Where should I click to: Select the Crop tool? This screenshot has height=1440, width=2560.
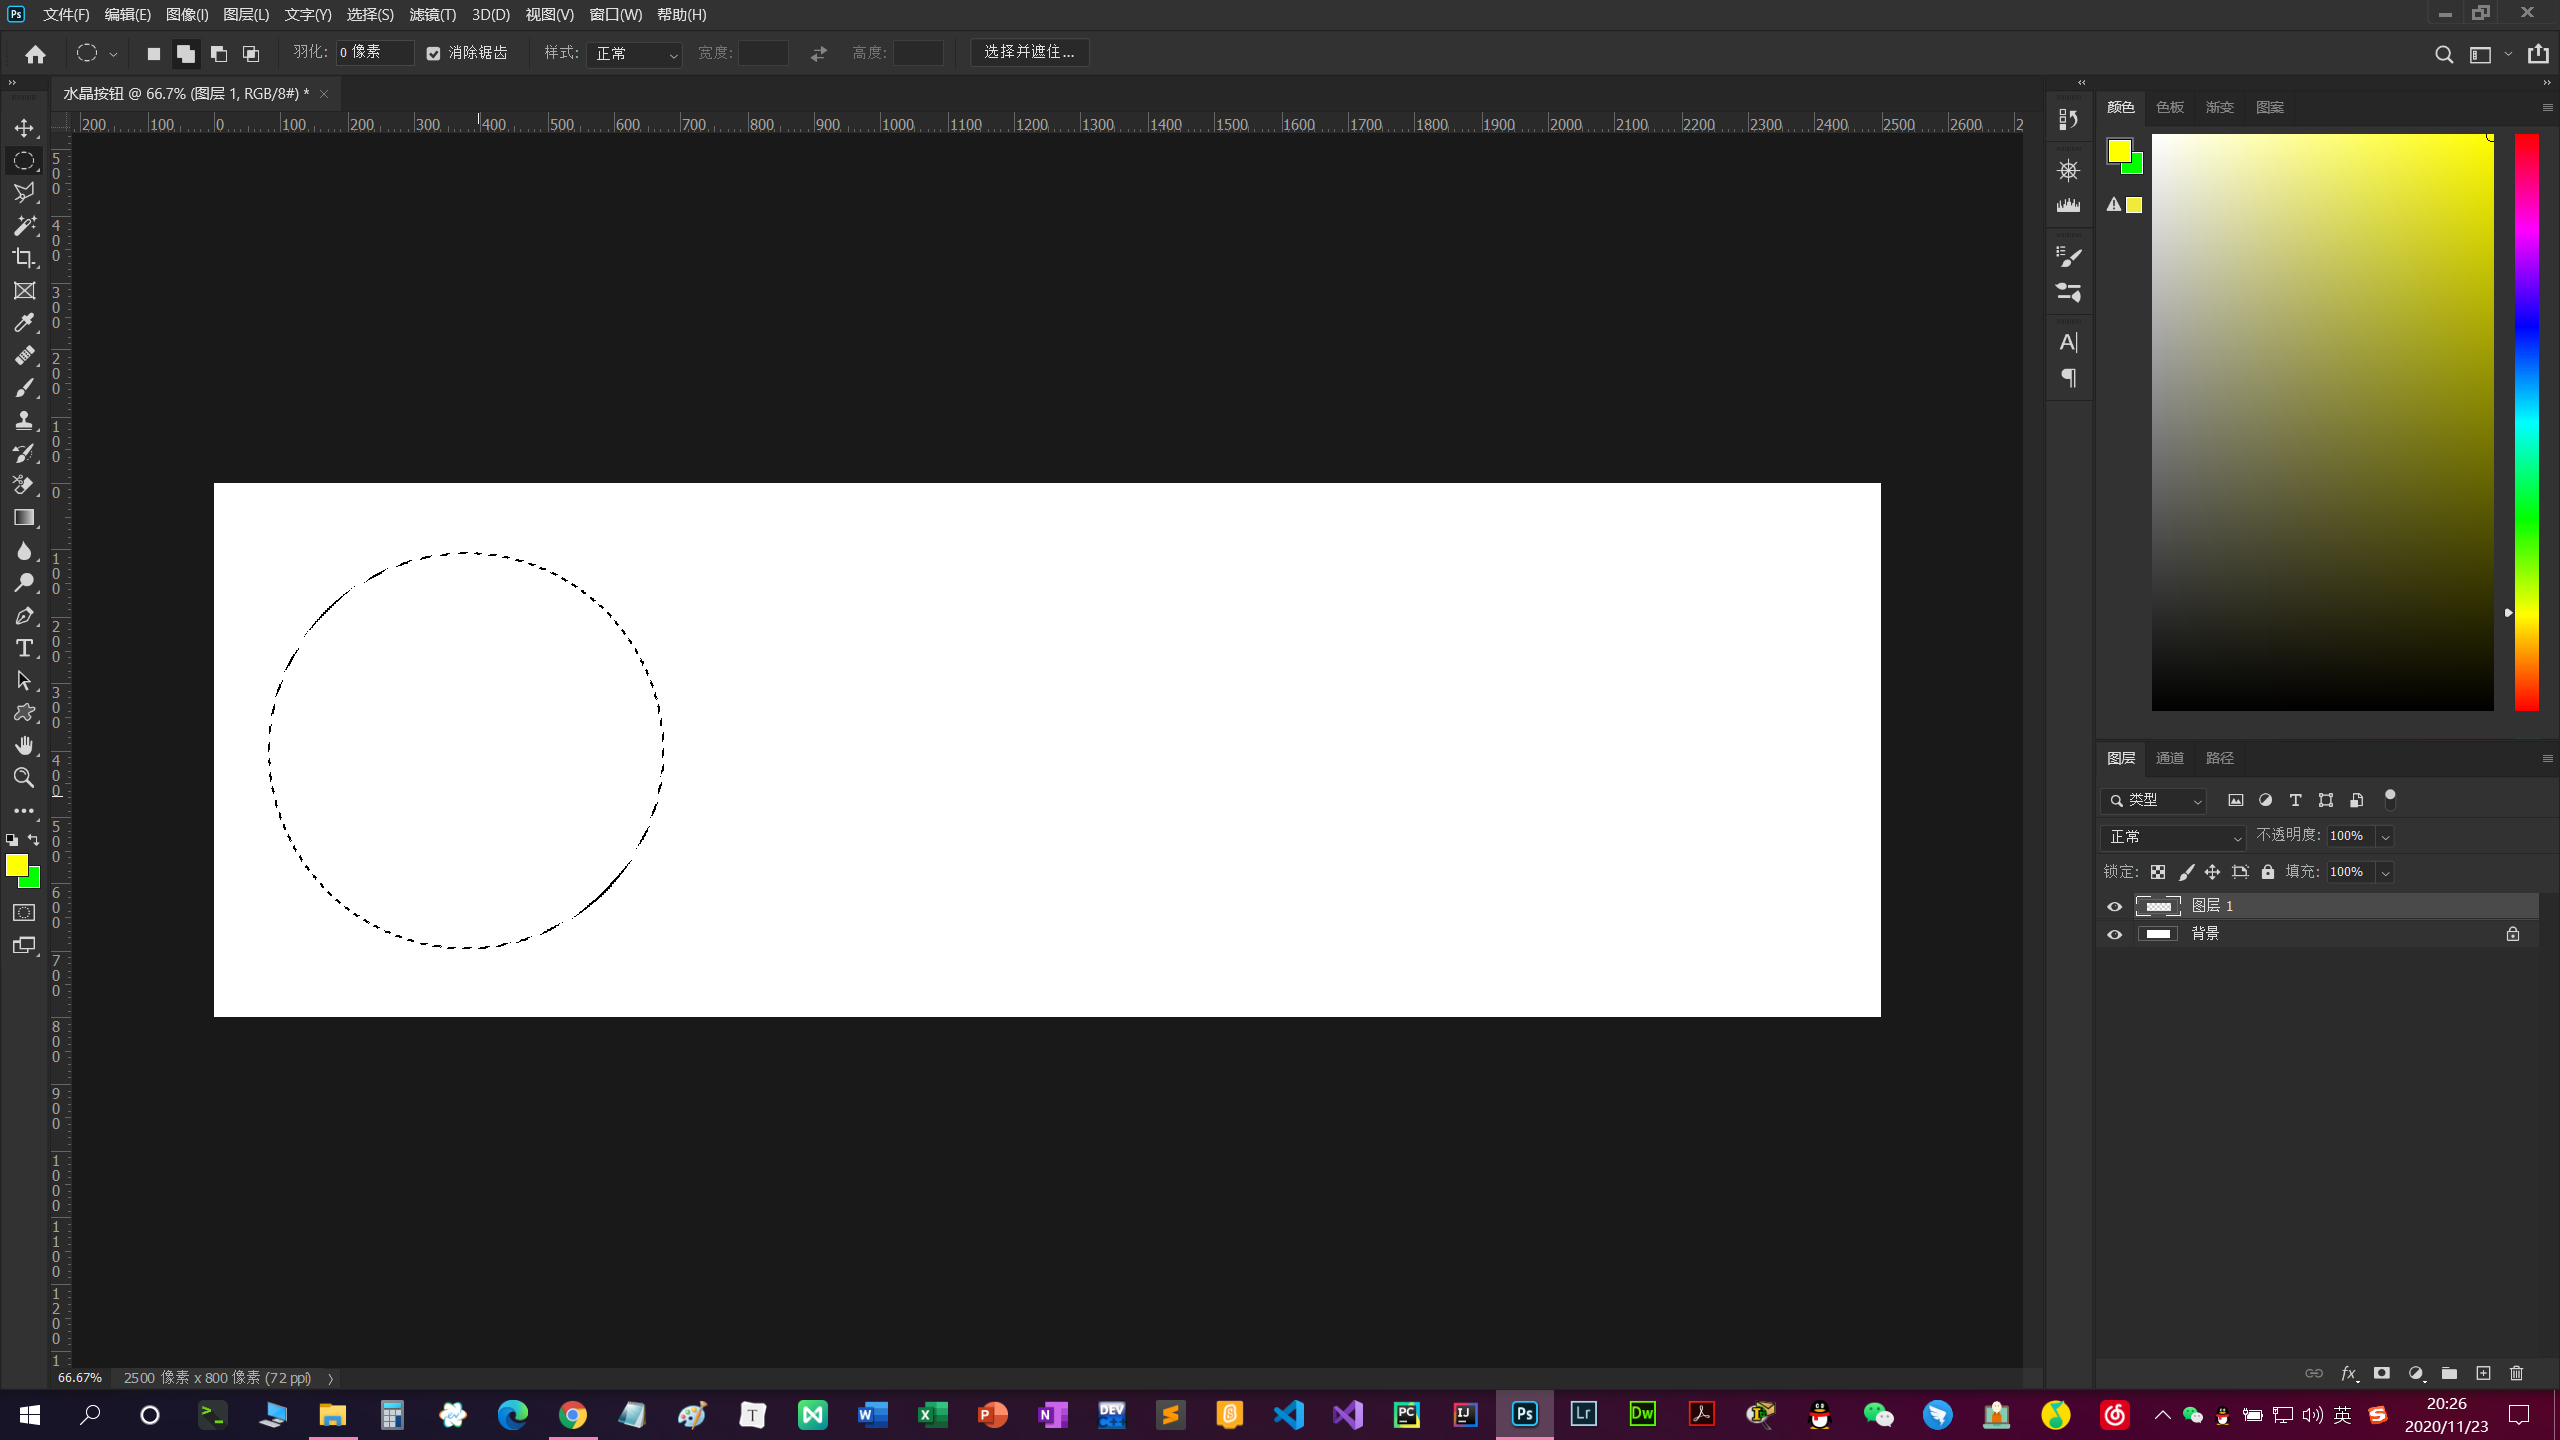[24, 258]
